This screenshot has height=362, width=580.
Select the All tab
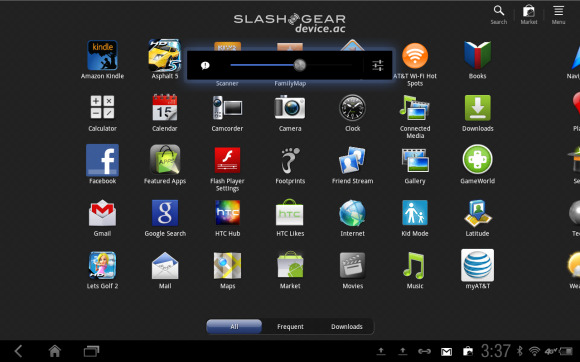(234, 327)
